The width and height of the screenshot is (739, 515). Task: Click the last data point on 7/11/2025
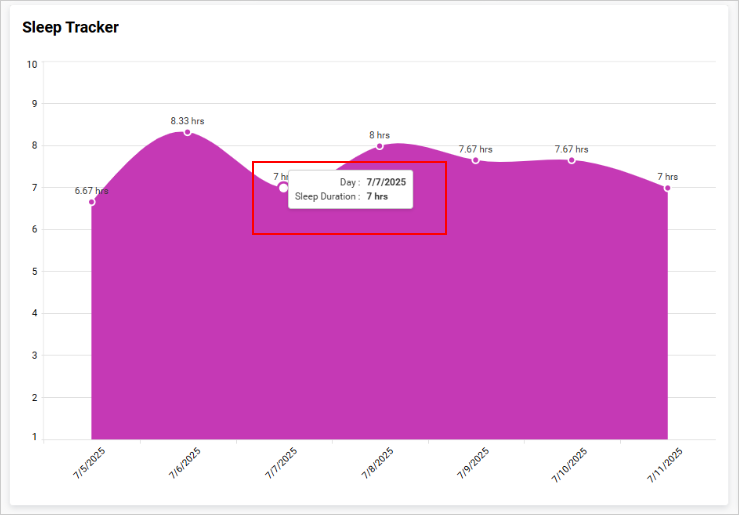pyautogui.click(x=667, y=188)
